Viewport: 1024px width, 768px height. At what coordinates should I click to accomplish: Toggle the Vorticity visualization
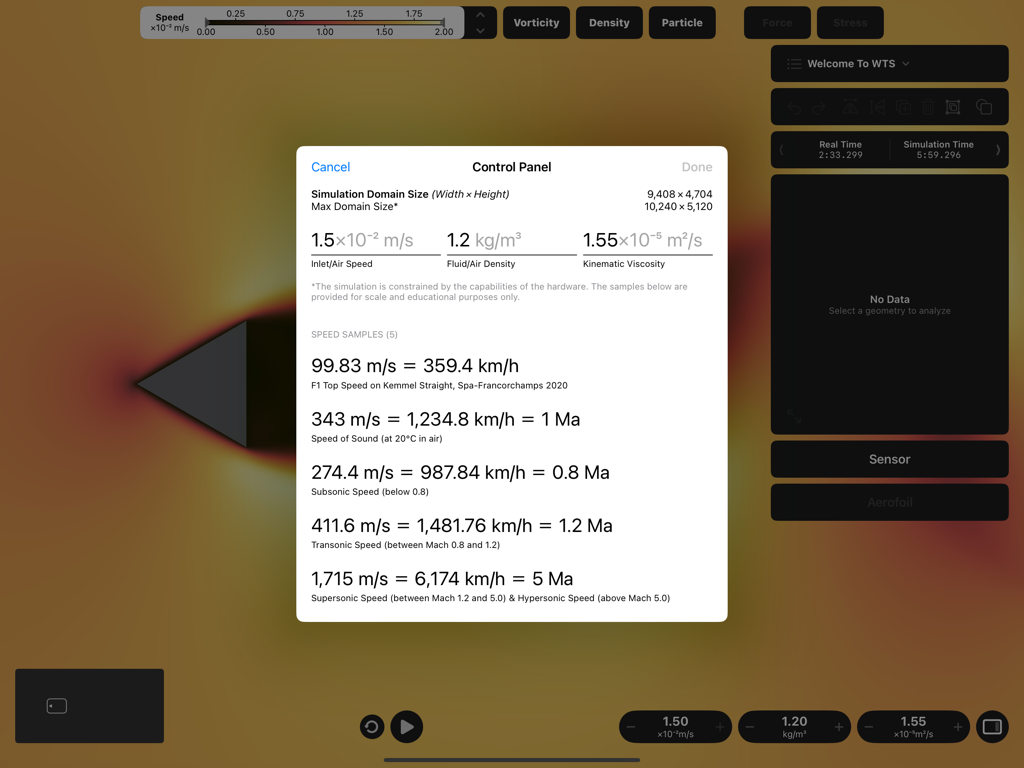536,21
